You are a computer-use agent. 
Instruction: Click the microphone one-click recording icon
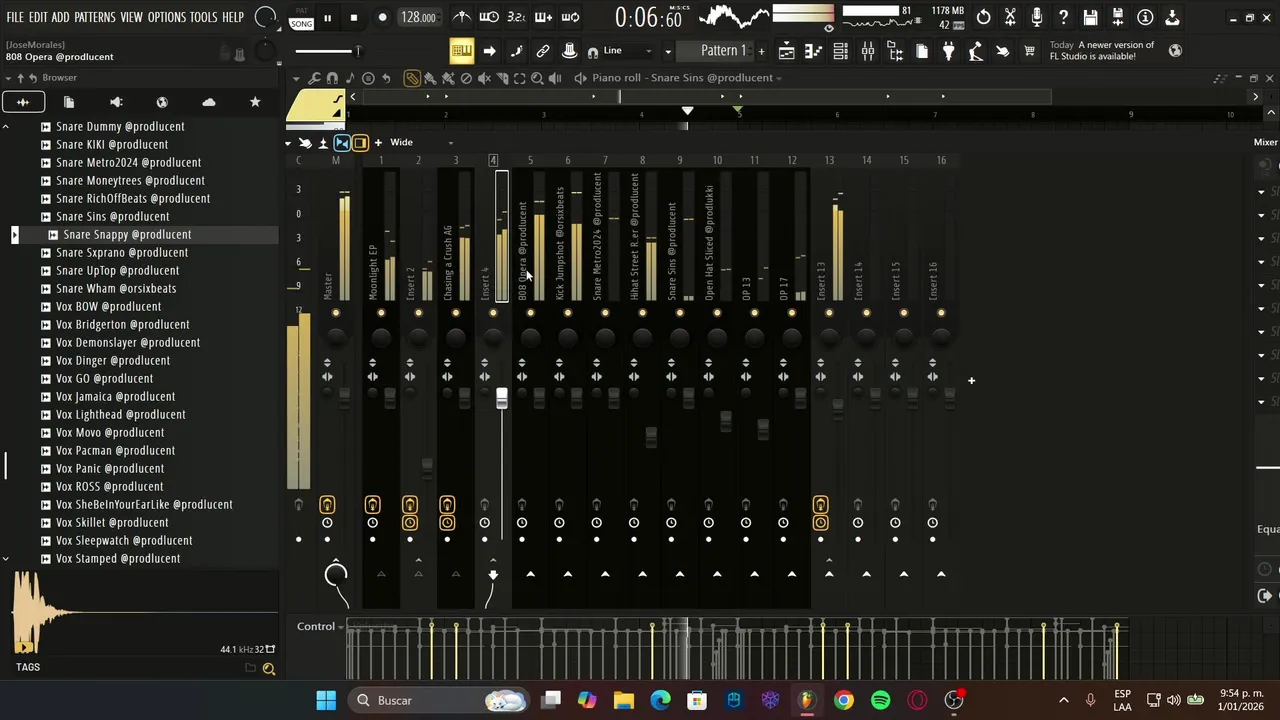[x=1037, y=17]
